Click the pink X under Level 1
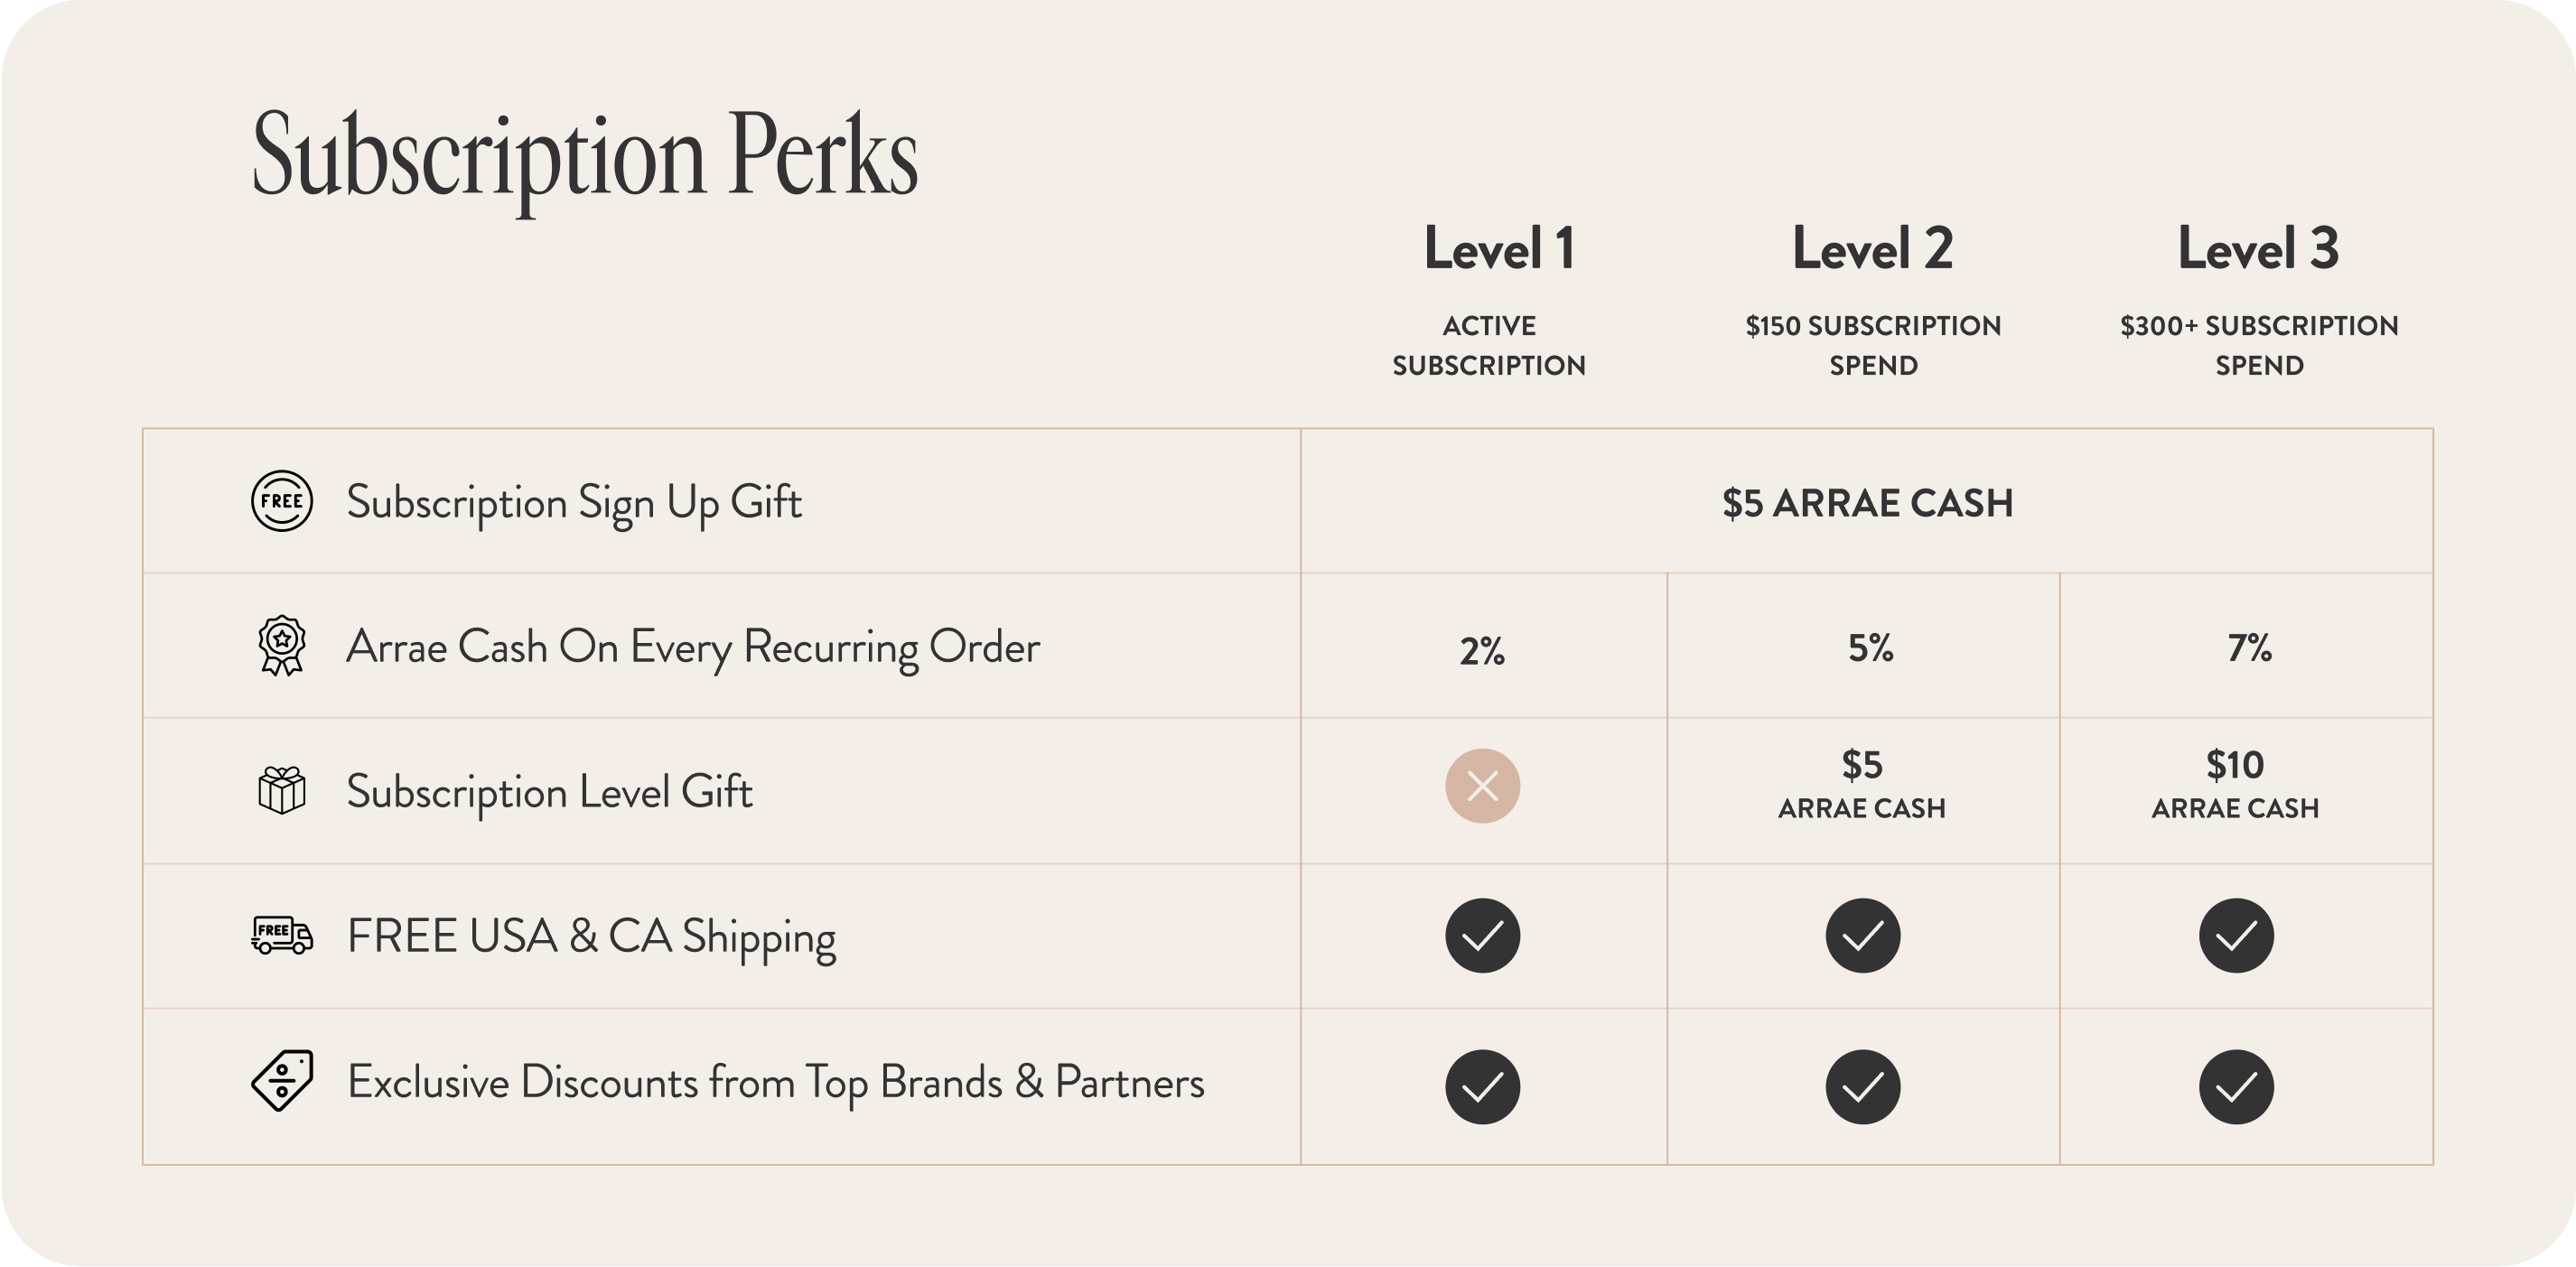The height and width of the screenshot is (1267, 2576). 1482,786
